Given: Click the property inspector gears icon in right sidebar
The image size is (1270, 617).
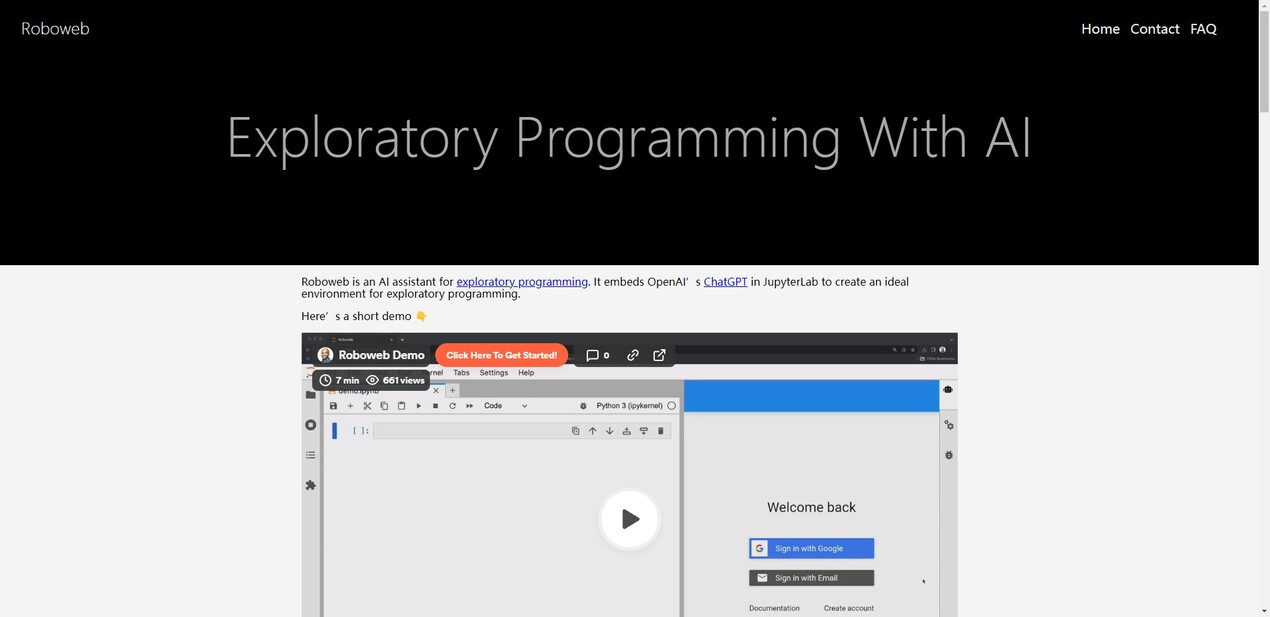Looking at the screenshot, I should coord(948,425).
